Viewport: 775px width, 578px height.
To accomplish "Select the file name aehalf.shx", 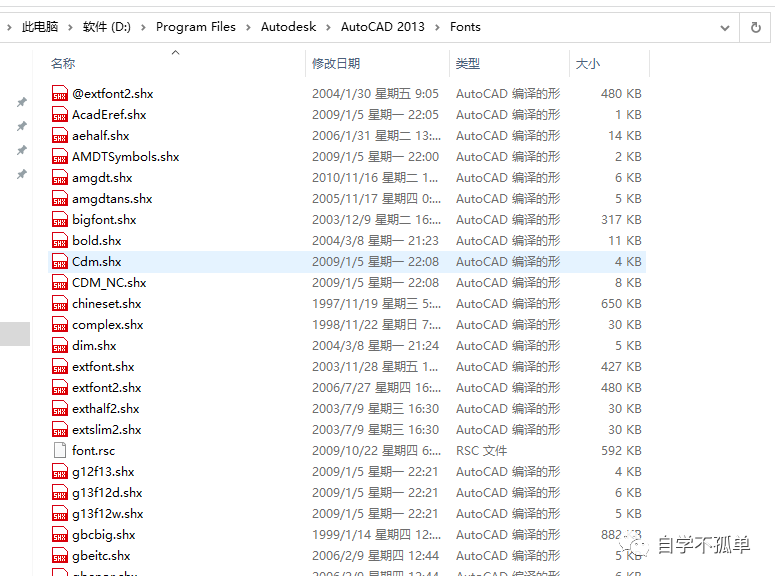I will tap(101, 135).
